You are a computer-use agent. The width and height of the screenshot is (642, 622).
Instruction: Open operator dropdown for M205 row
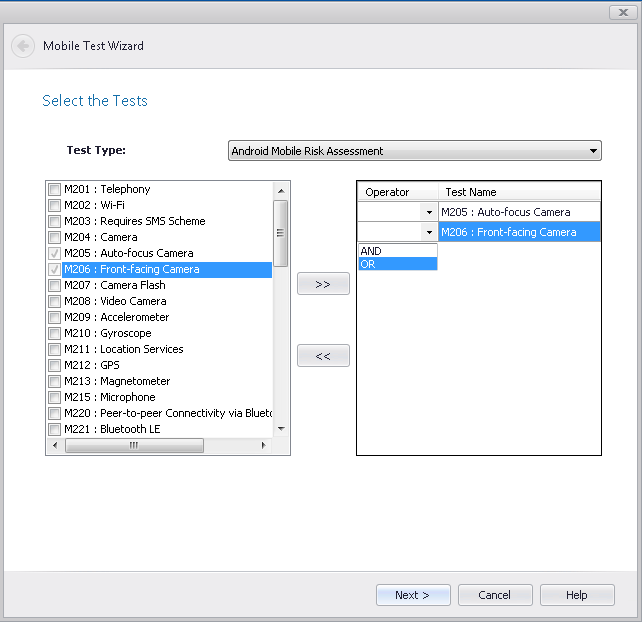pos(429,212)
